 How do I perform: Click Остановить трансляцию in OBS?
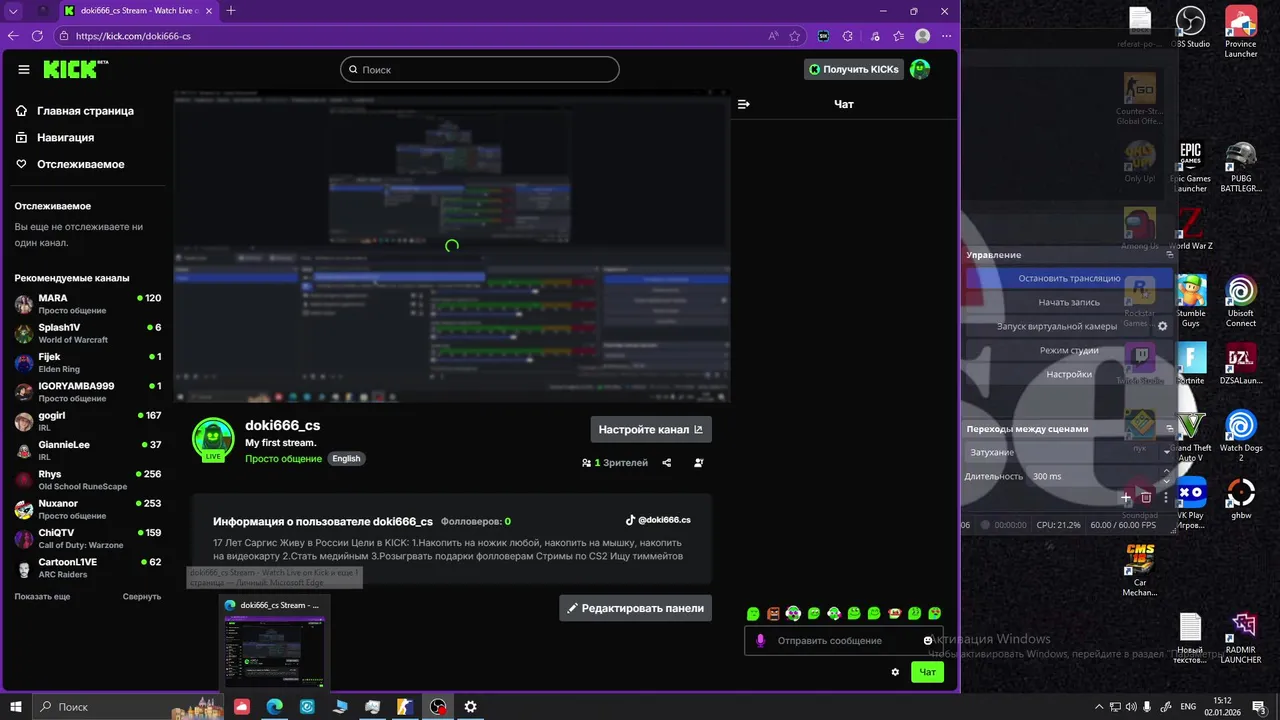tap(1069, 278)
